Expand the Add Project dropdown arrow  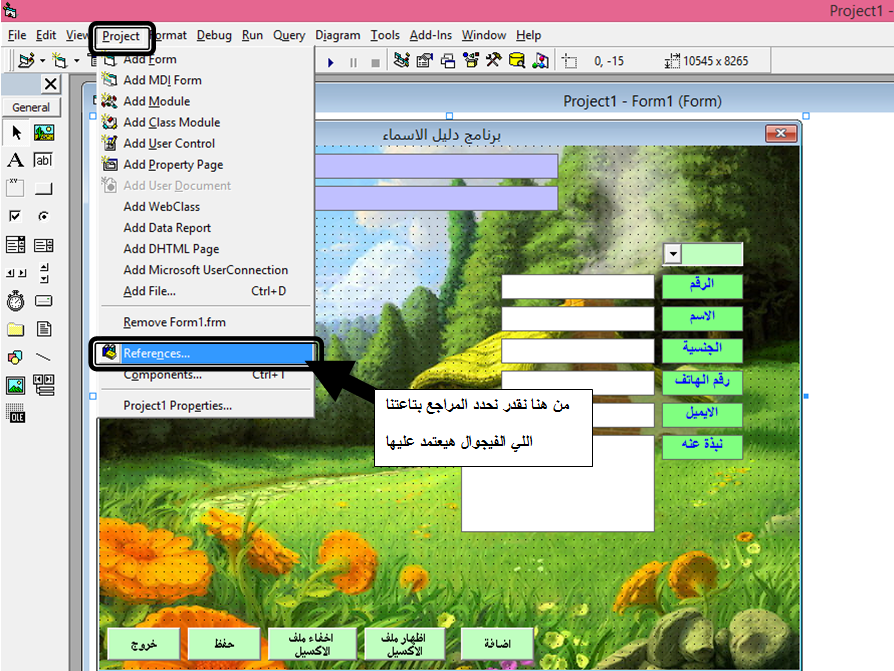42,60
